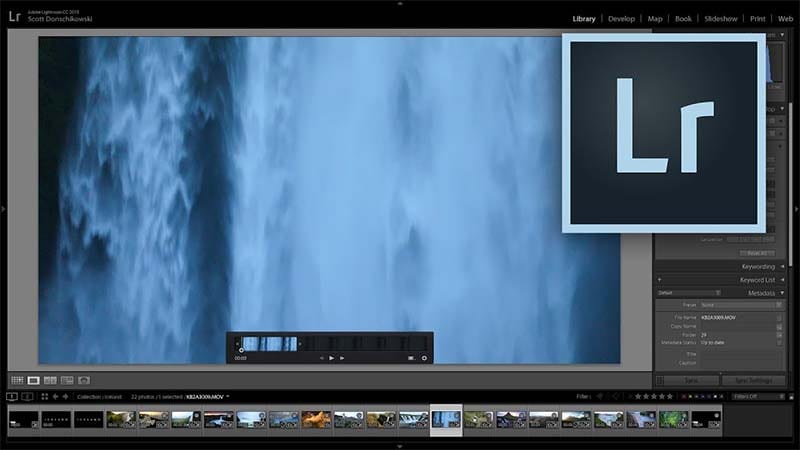Filter by rejected flag icon
This screenshot has width=800, height=450.
616,396
